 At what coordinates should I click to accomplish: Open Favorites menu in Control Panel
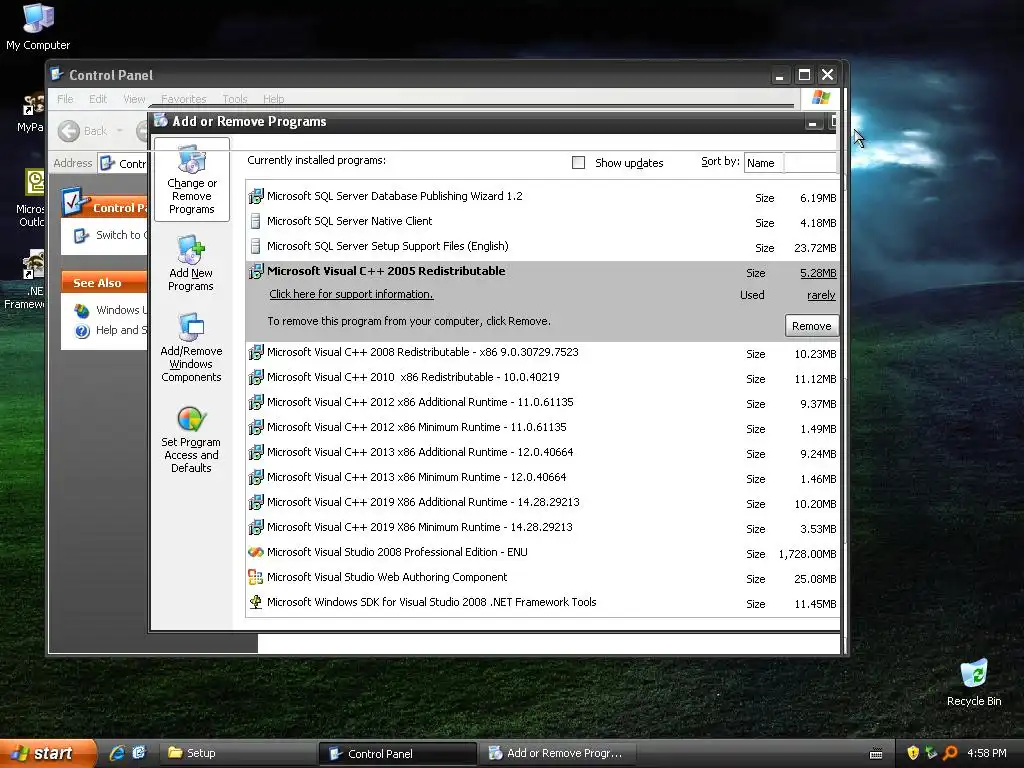click(x=184, y=99)
